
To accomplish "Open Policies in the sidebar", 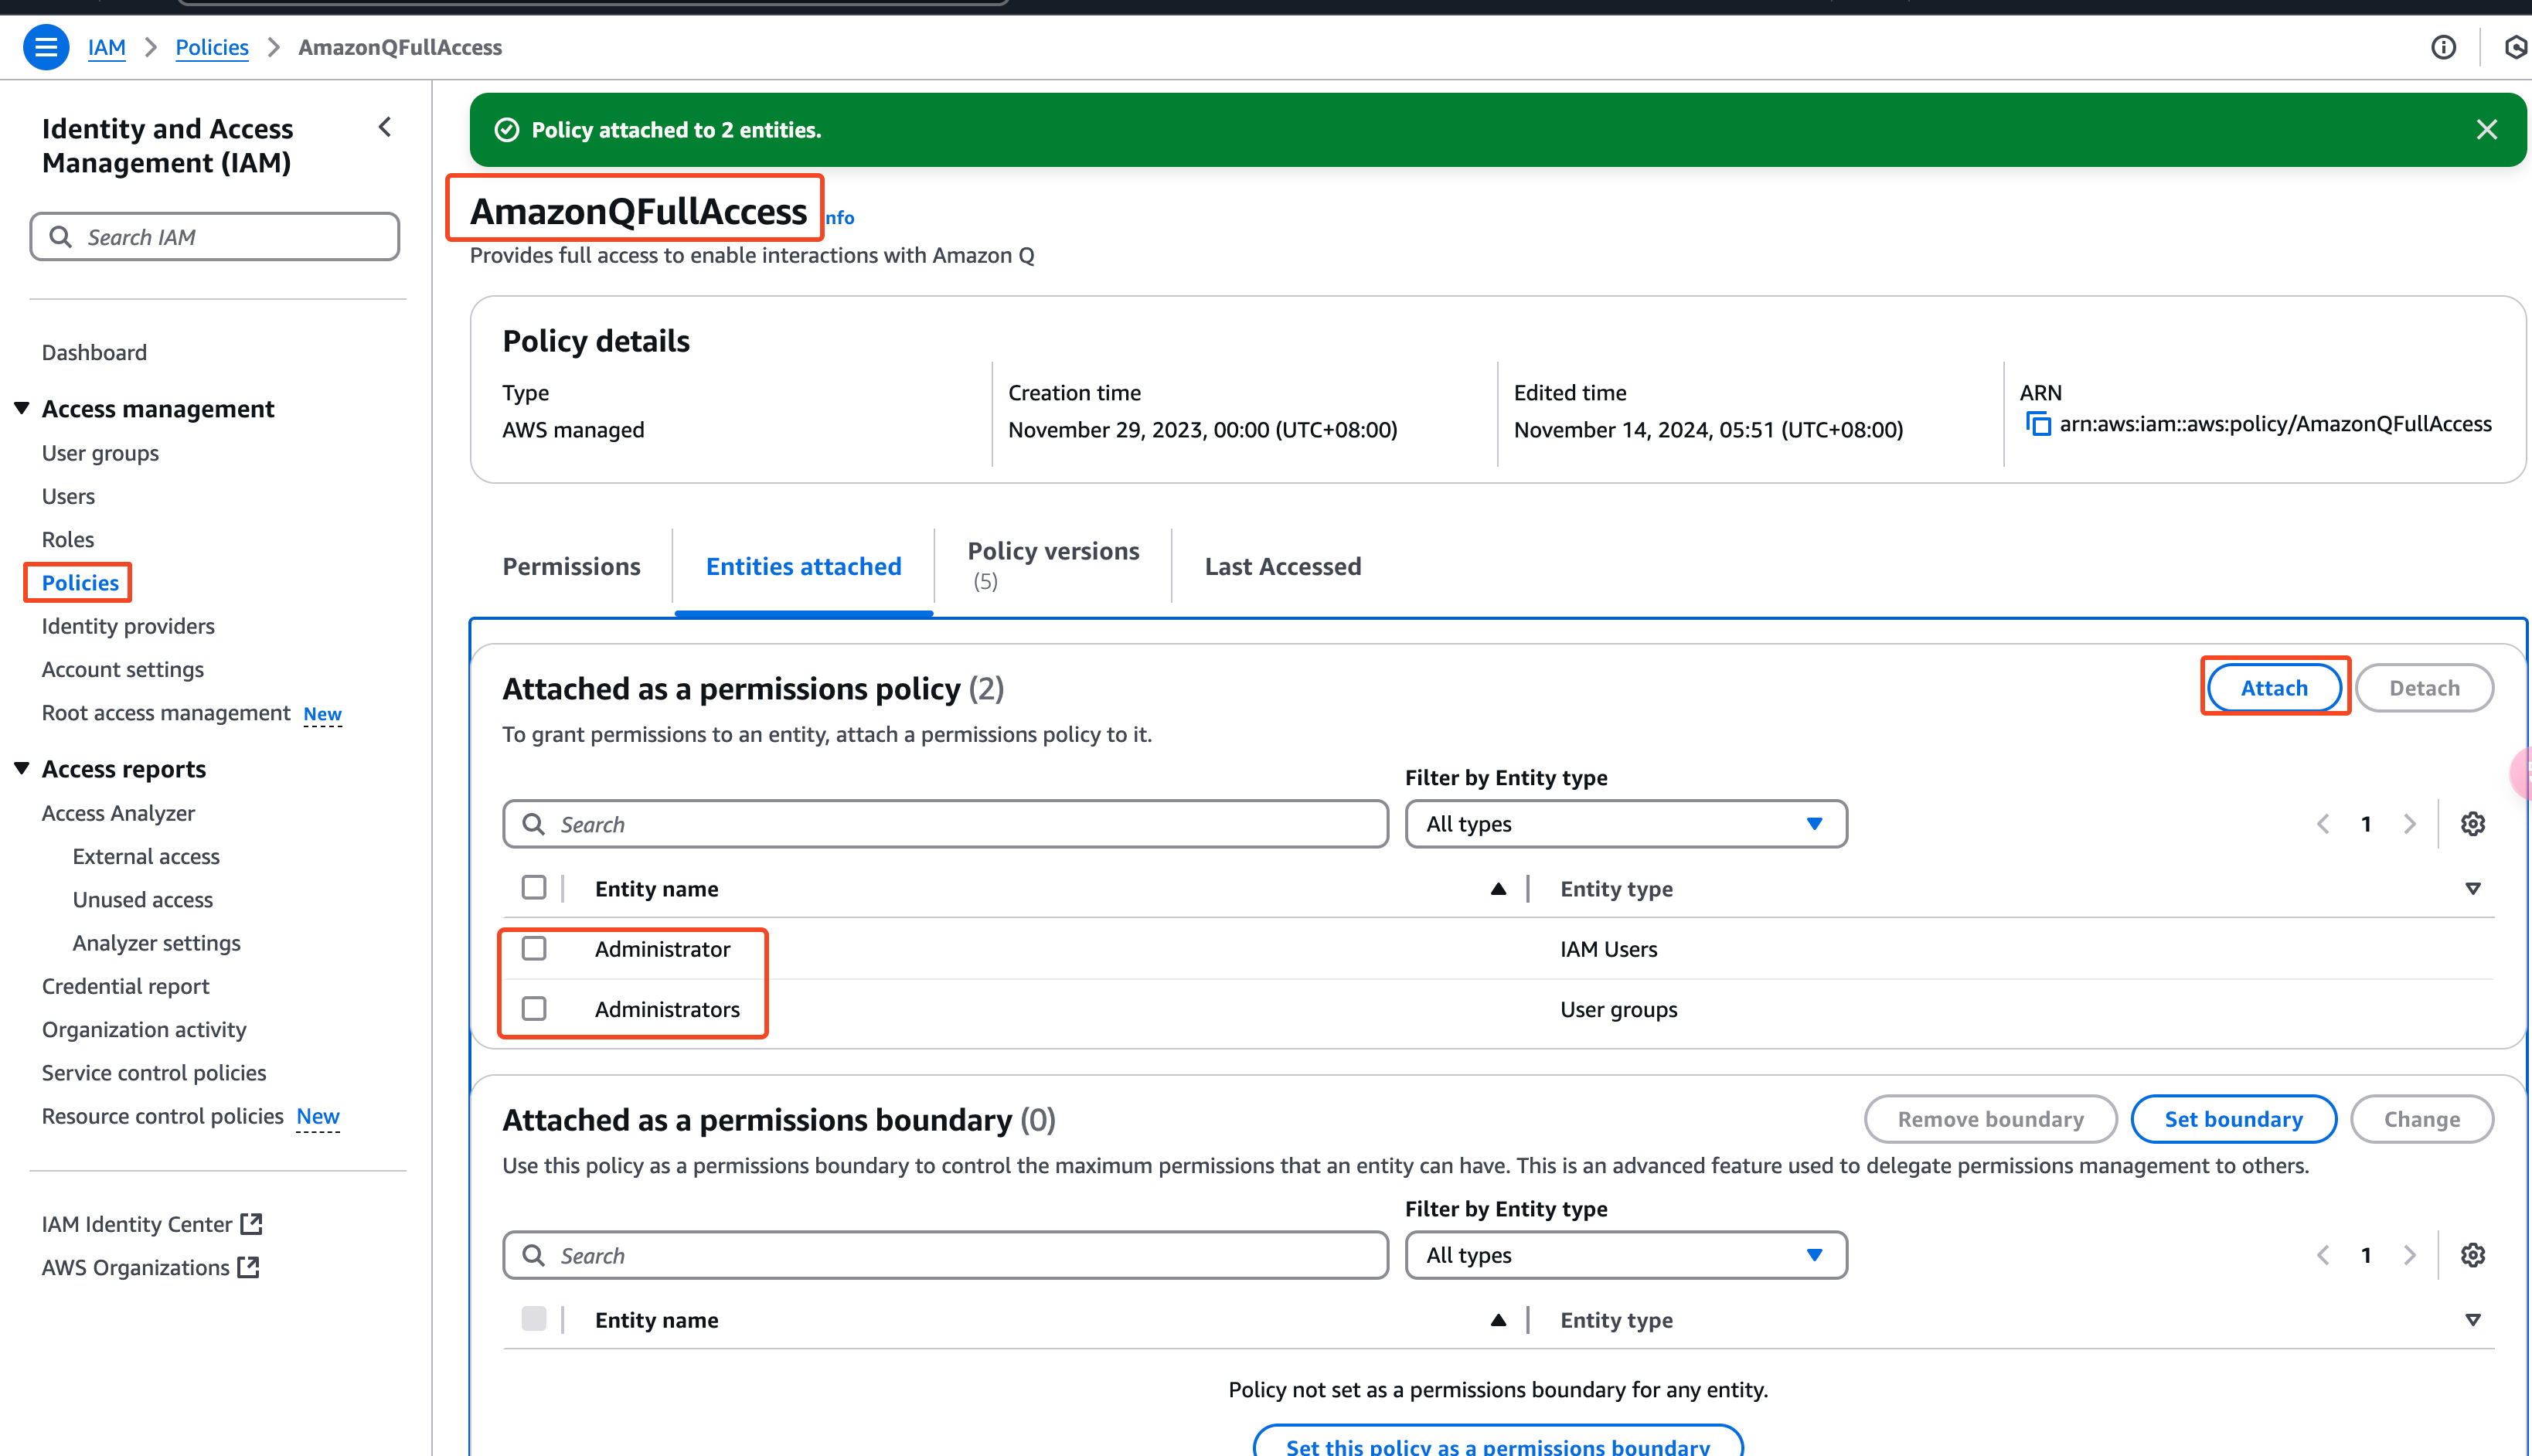I will pyautogui.click(x=80, y=582).
